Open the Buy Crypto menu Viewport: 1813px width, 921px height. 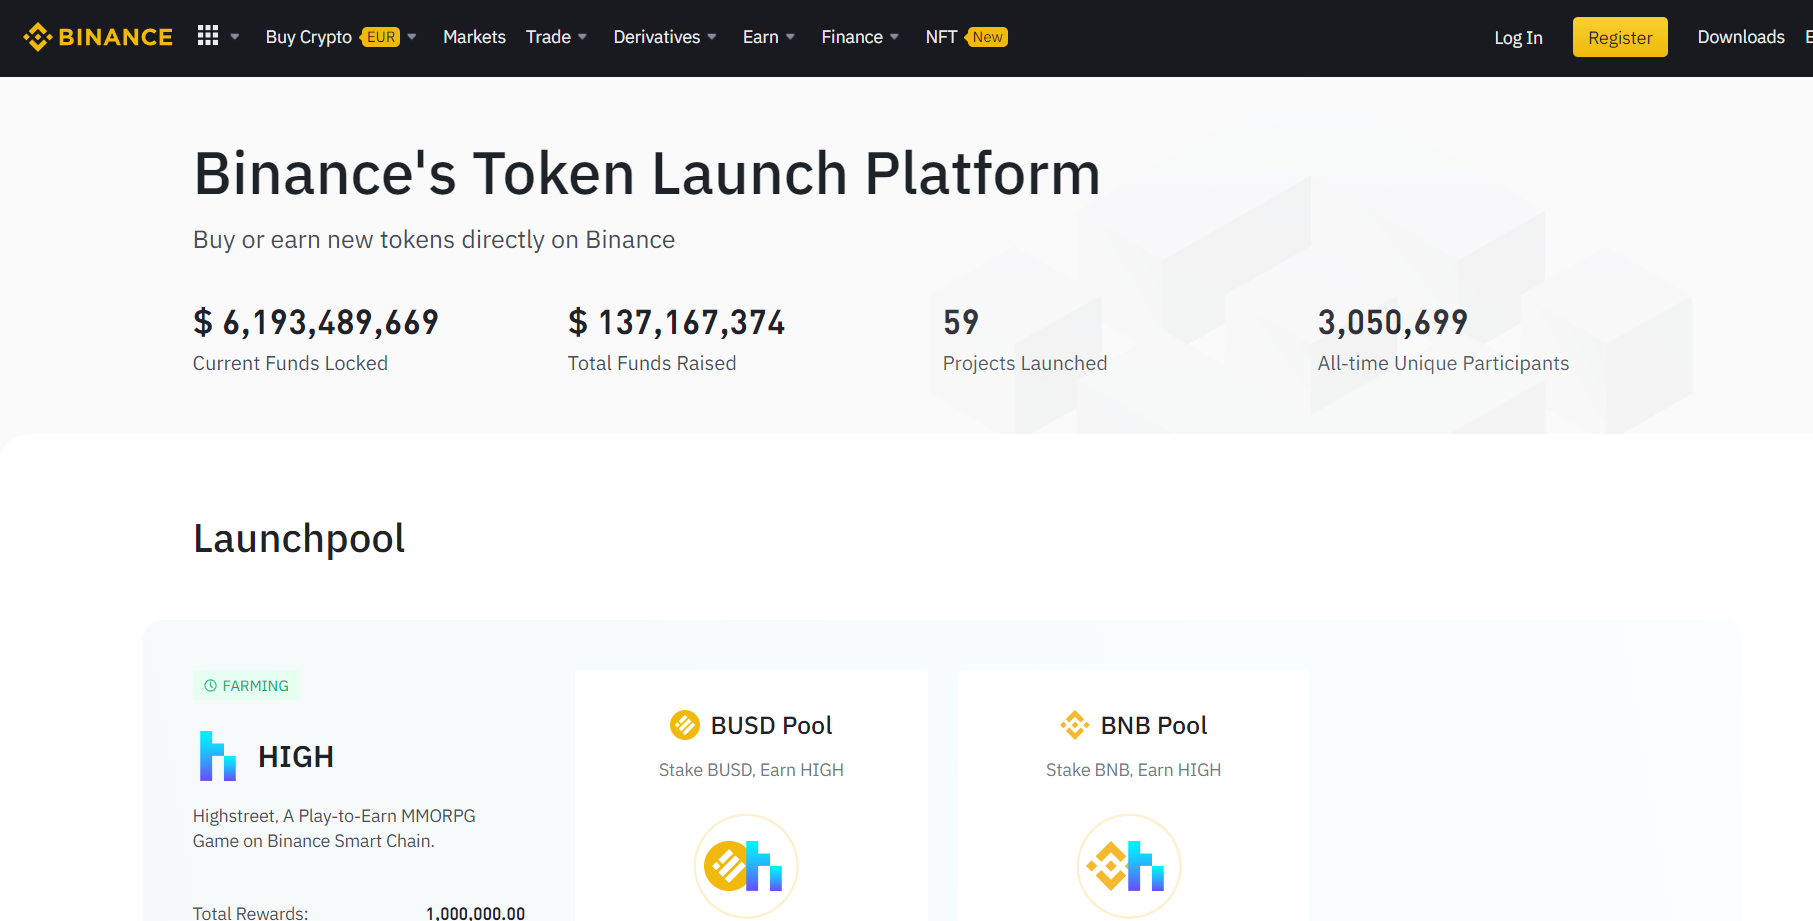pyautogui.click(x=309, y=37)
